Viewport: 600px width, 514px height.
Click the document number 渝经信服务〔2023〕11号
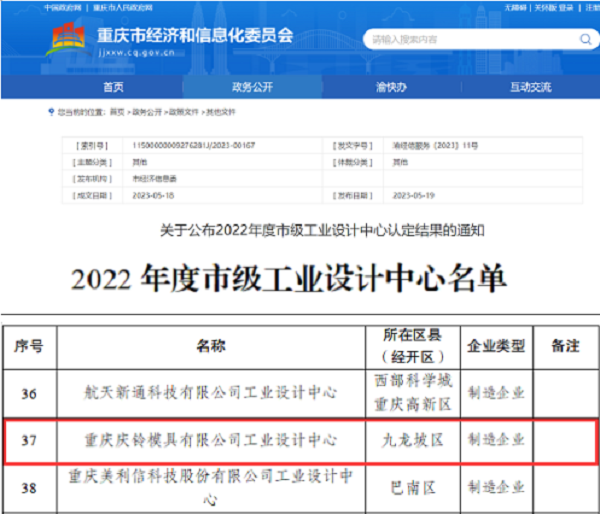[435, 145]
